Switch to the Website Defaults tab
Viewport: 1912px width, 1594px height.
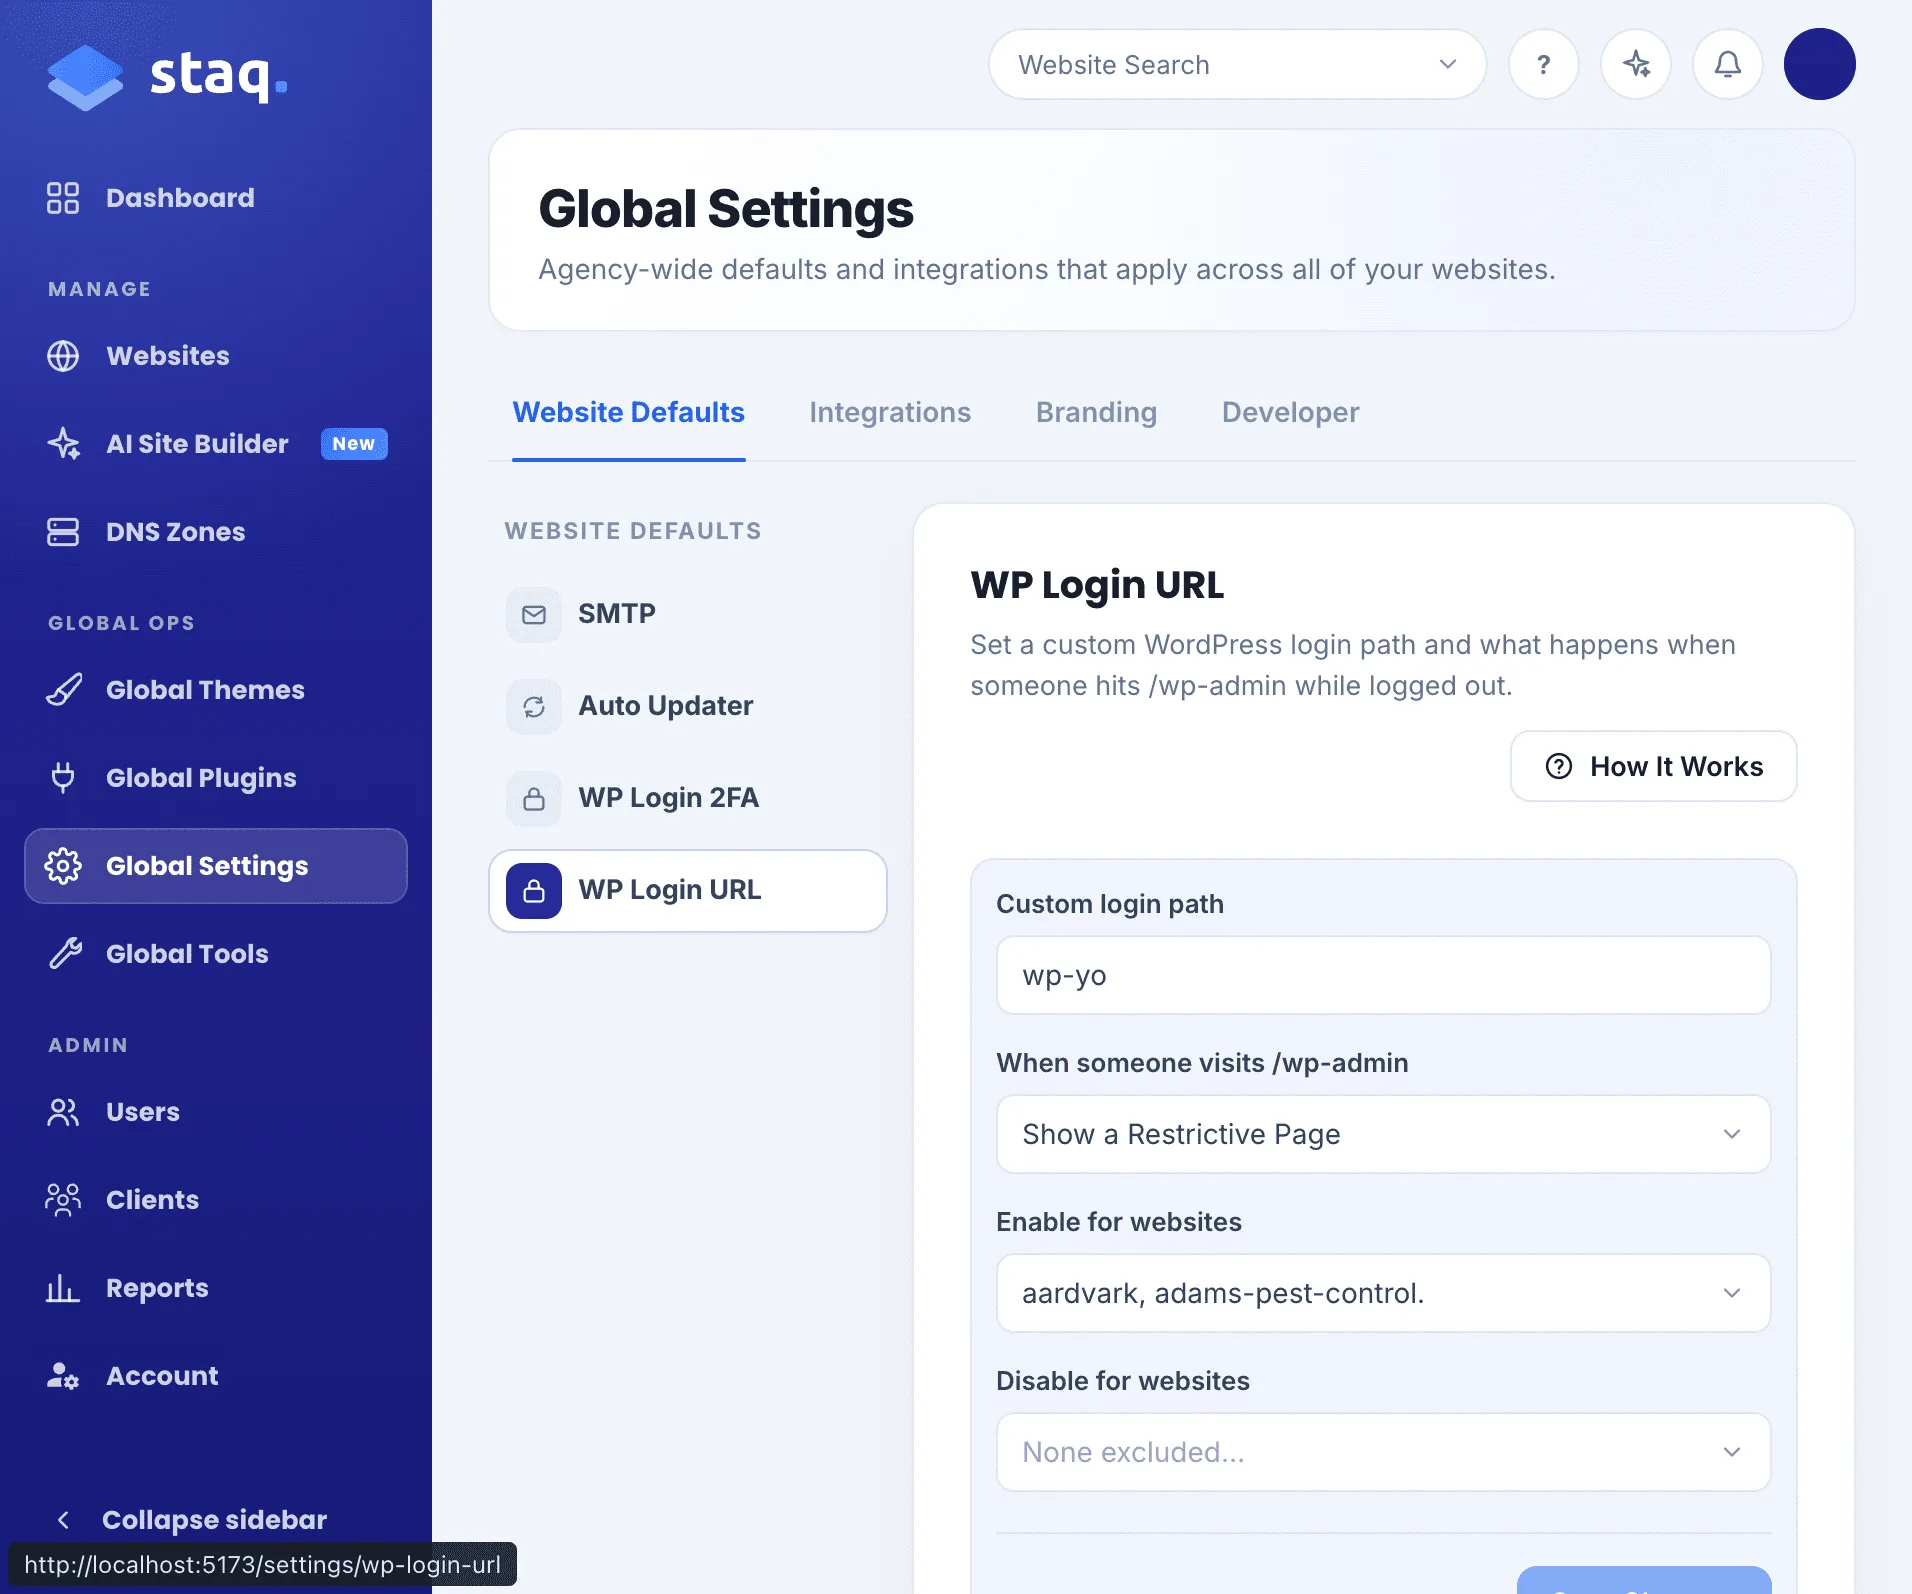click(629, 412)
